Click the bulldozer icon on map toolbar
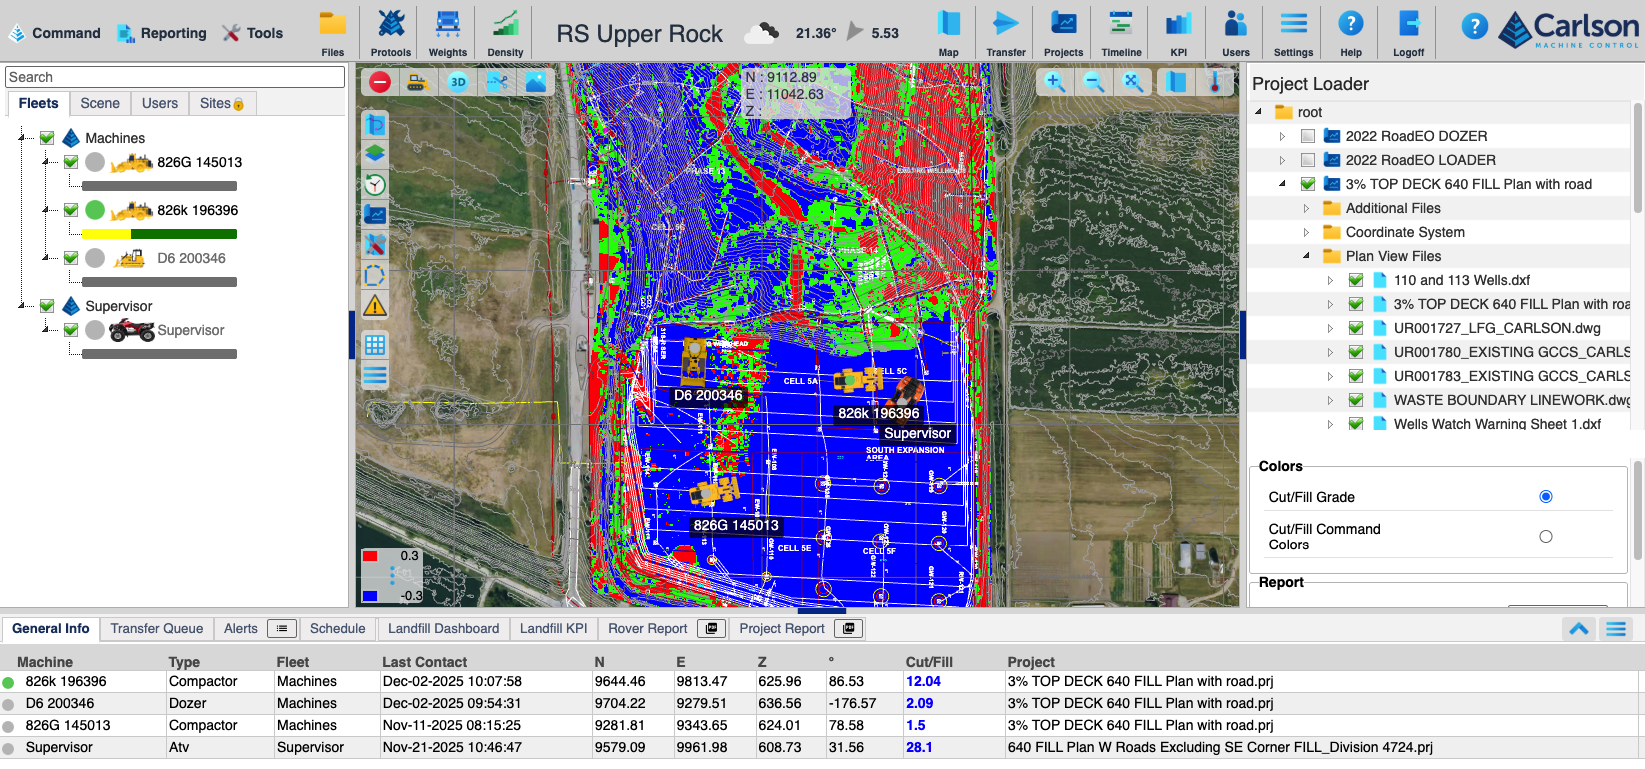This screenshot has height=769, width=1645. tap(418, 82)
